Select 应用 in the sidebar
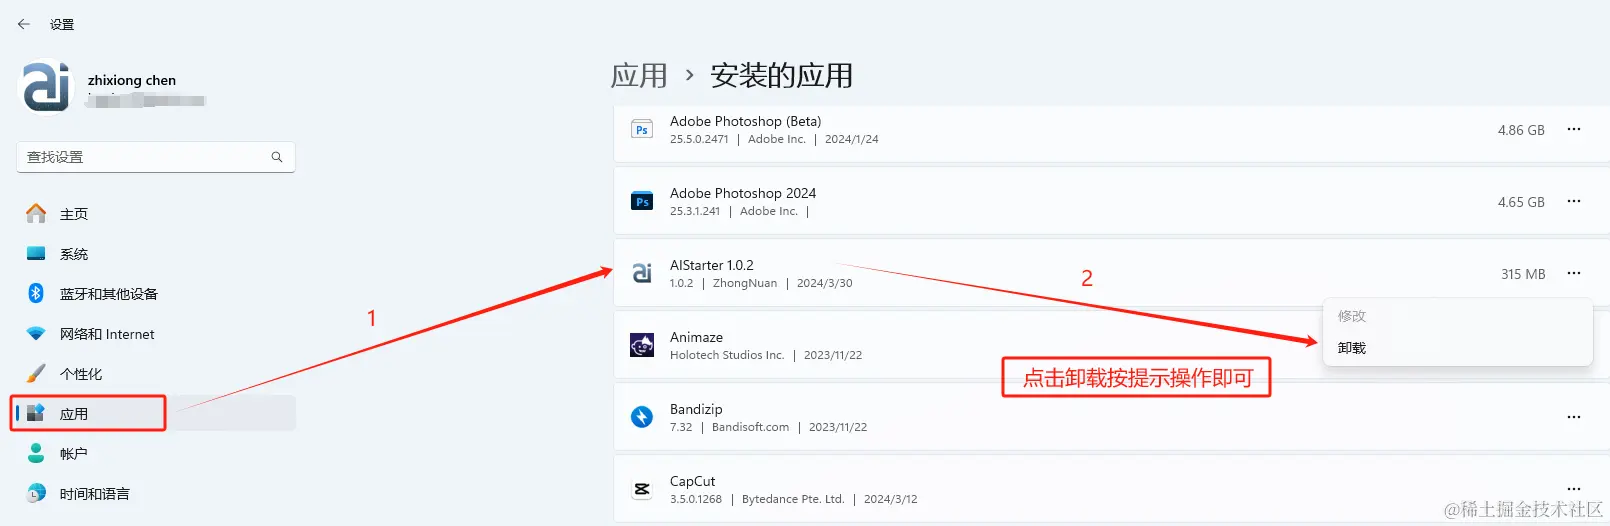The height and width of the screenshot is (526, 1610). (156, 414)
